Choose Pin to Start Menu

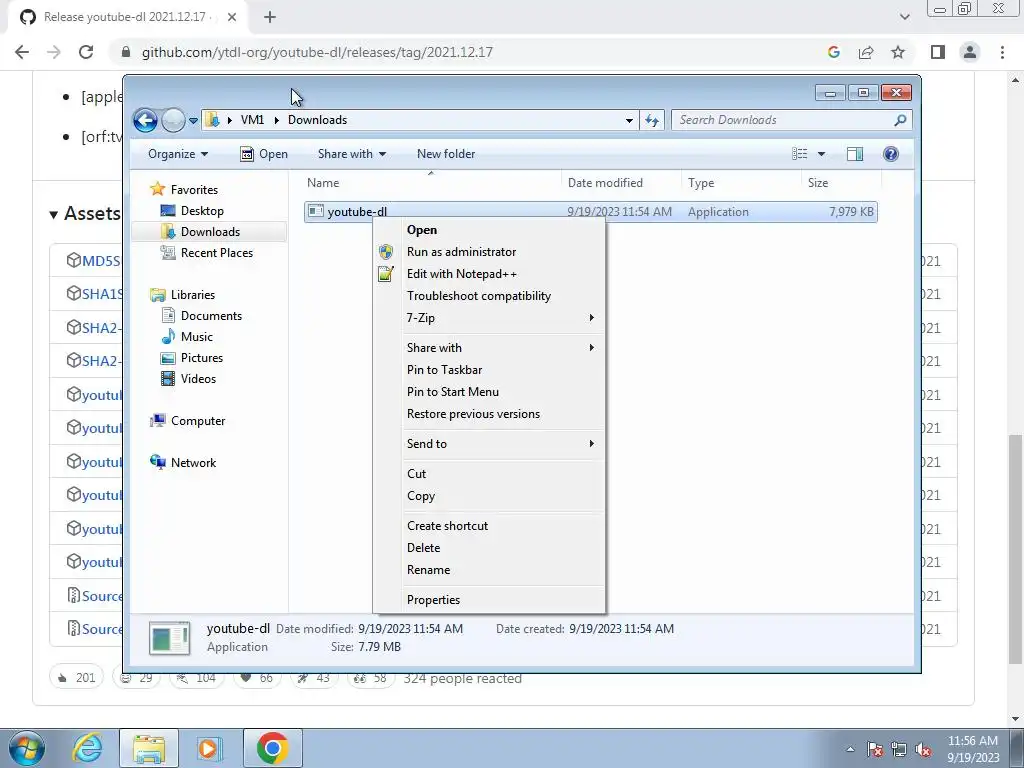tap(488, 392)
